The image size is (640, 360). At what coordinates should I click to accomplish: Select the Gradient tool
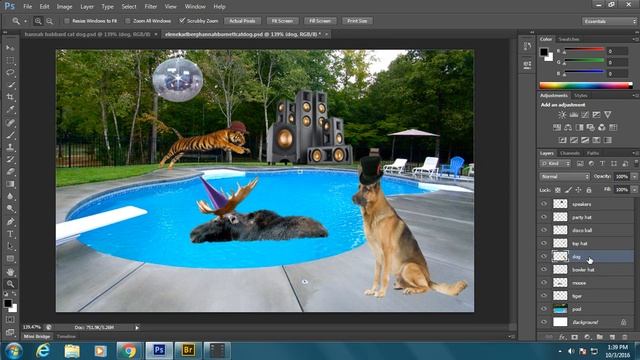[10, 184]
